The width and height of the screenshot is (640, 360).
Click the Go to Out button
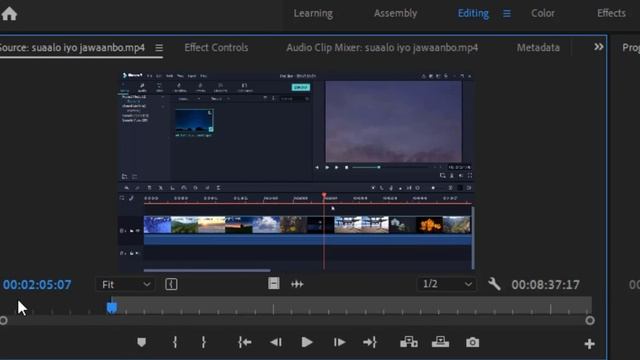click(370, 342)
